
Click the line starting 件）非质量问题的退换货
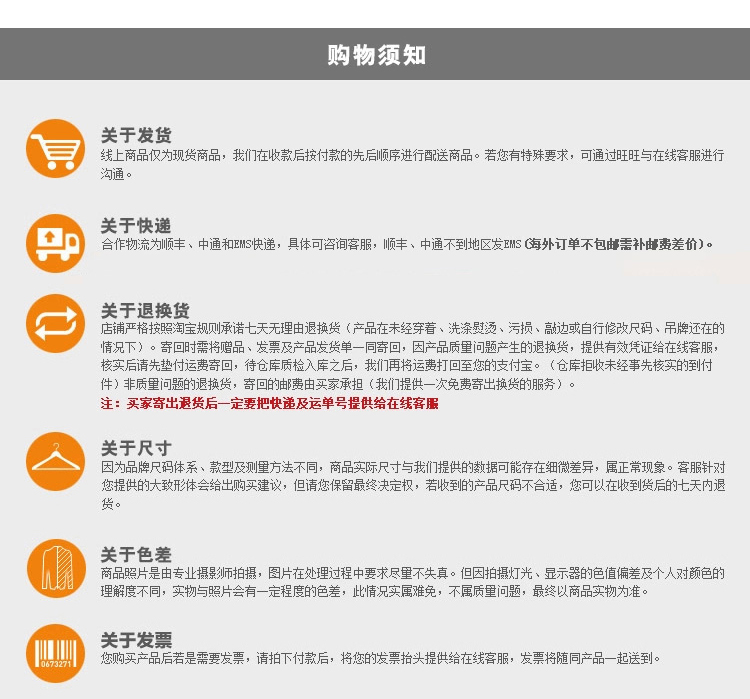pyautogui.click(x=338, y=384)
